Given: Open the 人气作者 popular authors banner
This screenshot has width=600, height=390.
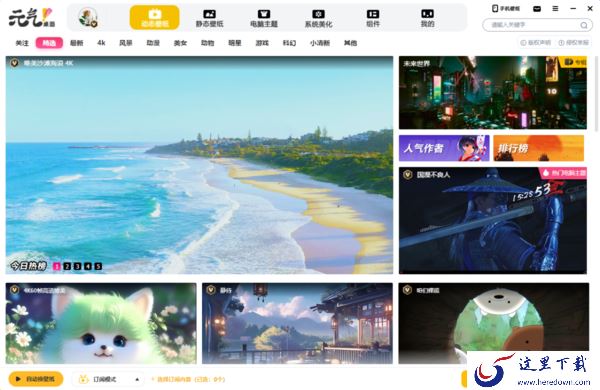Looking at the screenshot, I should (x=444, y=148).
